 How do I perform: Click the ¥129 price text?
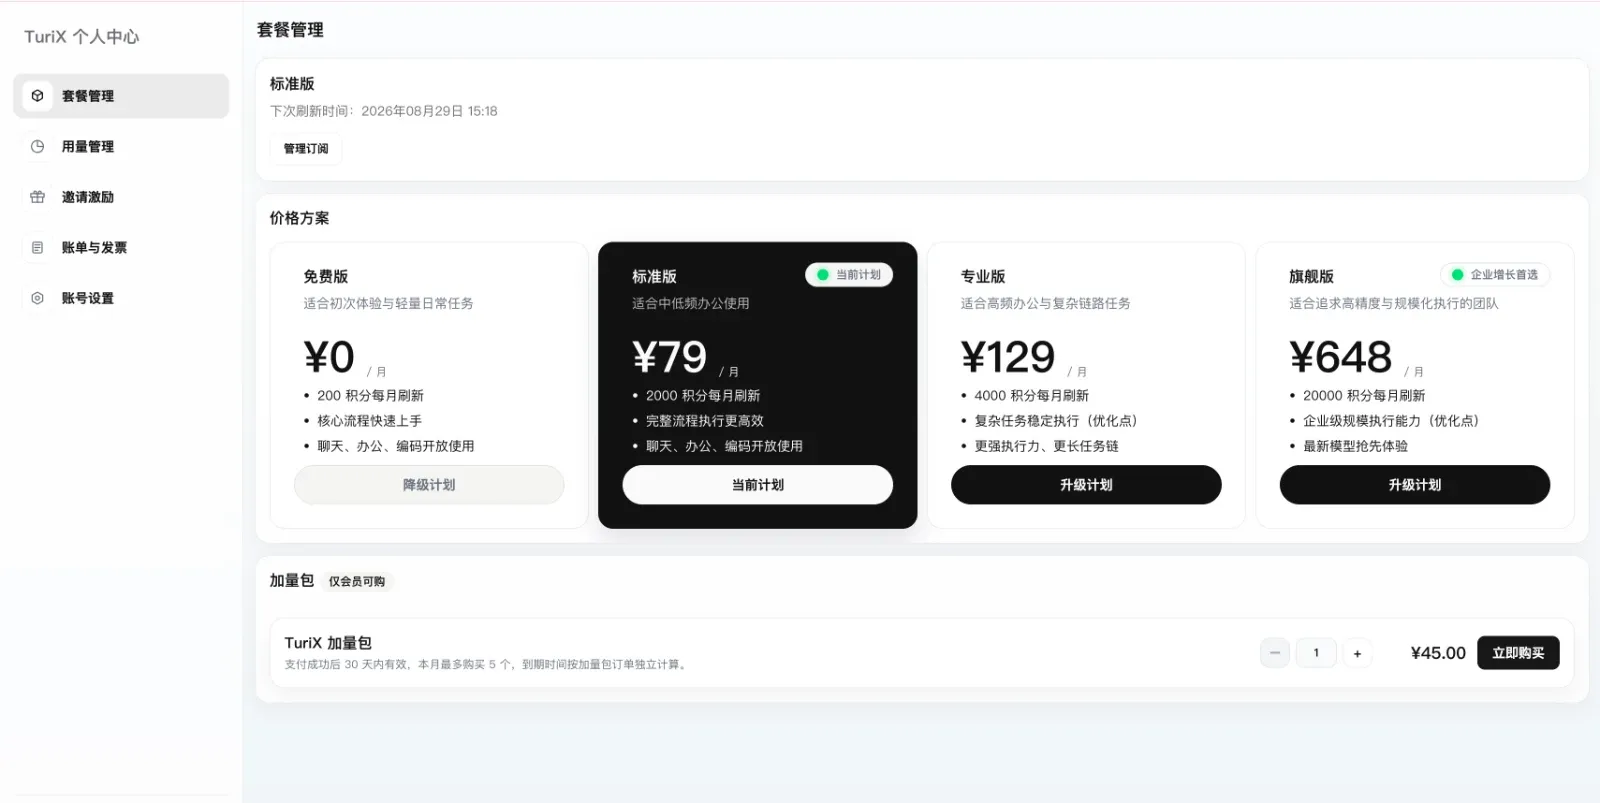(x=1008, y=357)
